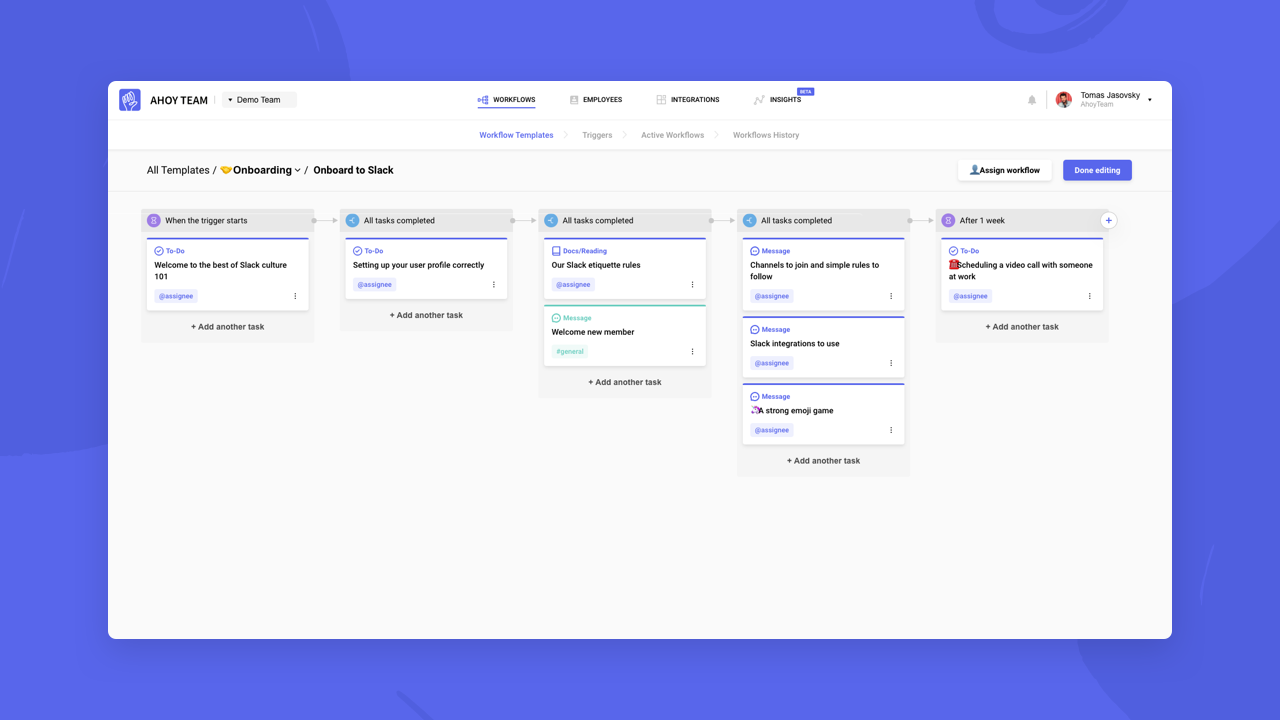Click the hourglass icon on 'After 1 week'
Screen dimensions: 1280x720
[x=949, y=220]
